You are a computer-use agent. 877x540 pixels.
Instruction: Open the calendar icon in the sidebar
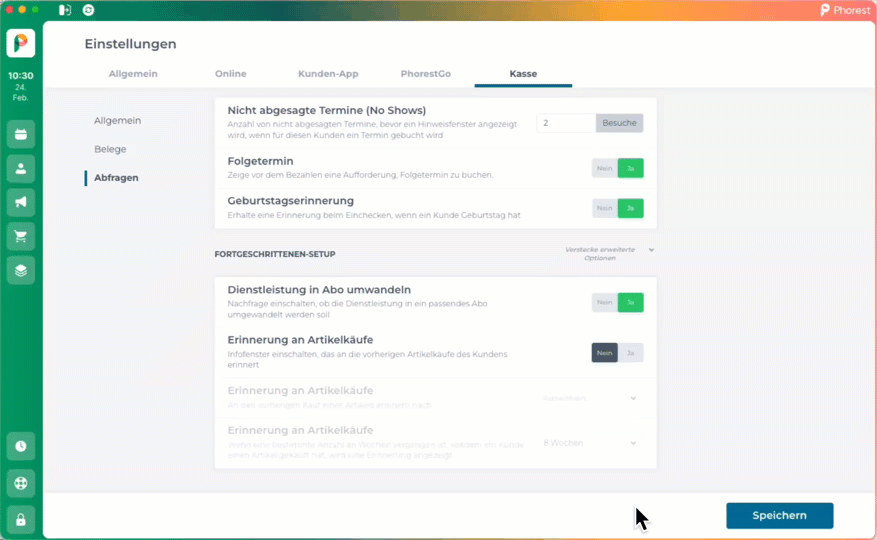20,134
